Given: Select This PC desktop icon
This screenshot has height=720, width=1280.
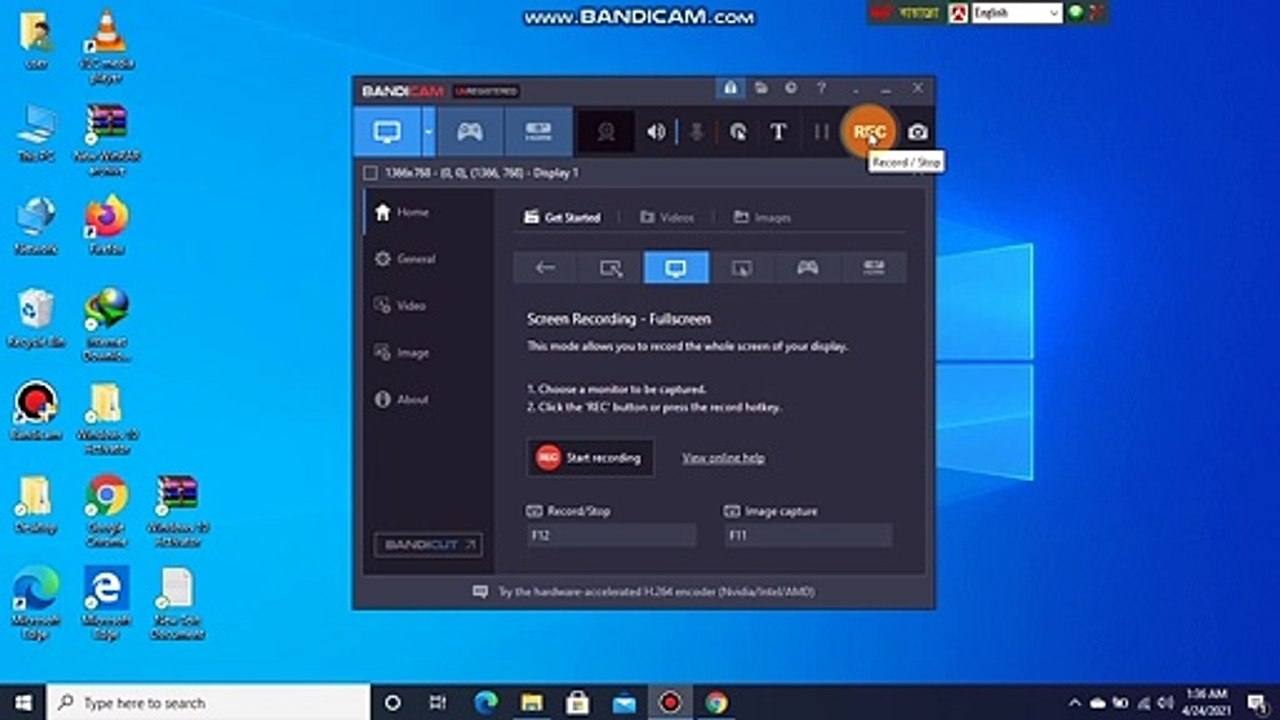Looking at the screenshot, I should tap(35, 134).
